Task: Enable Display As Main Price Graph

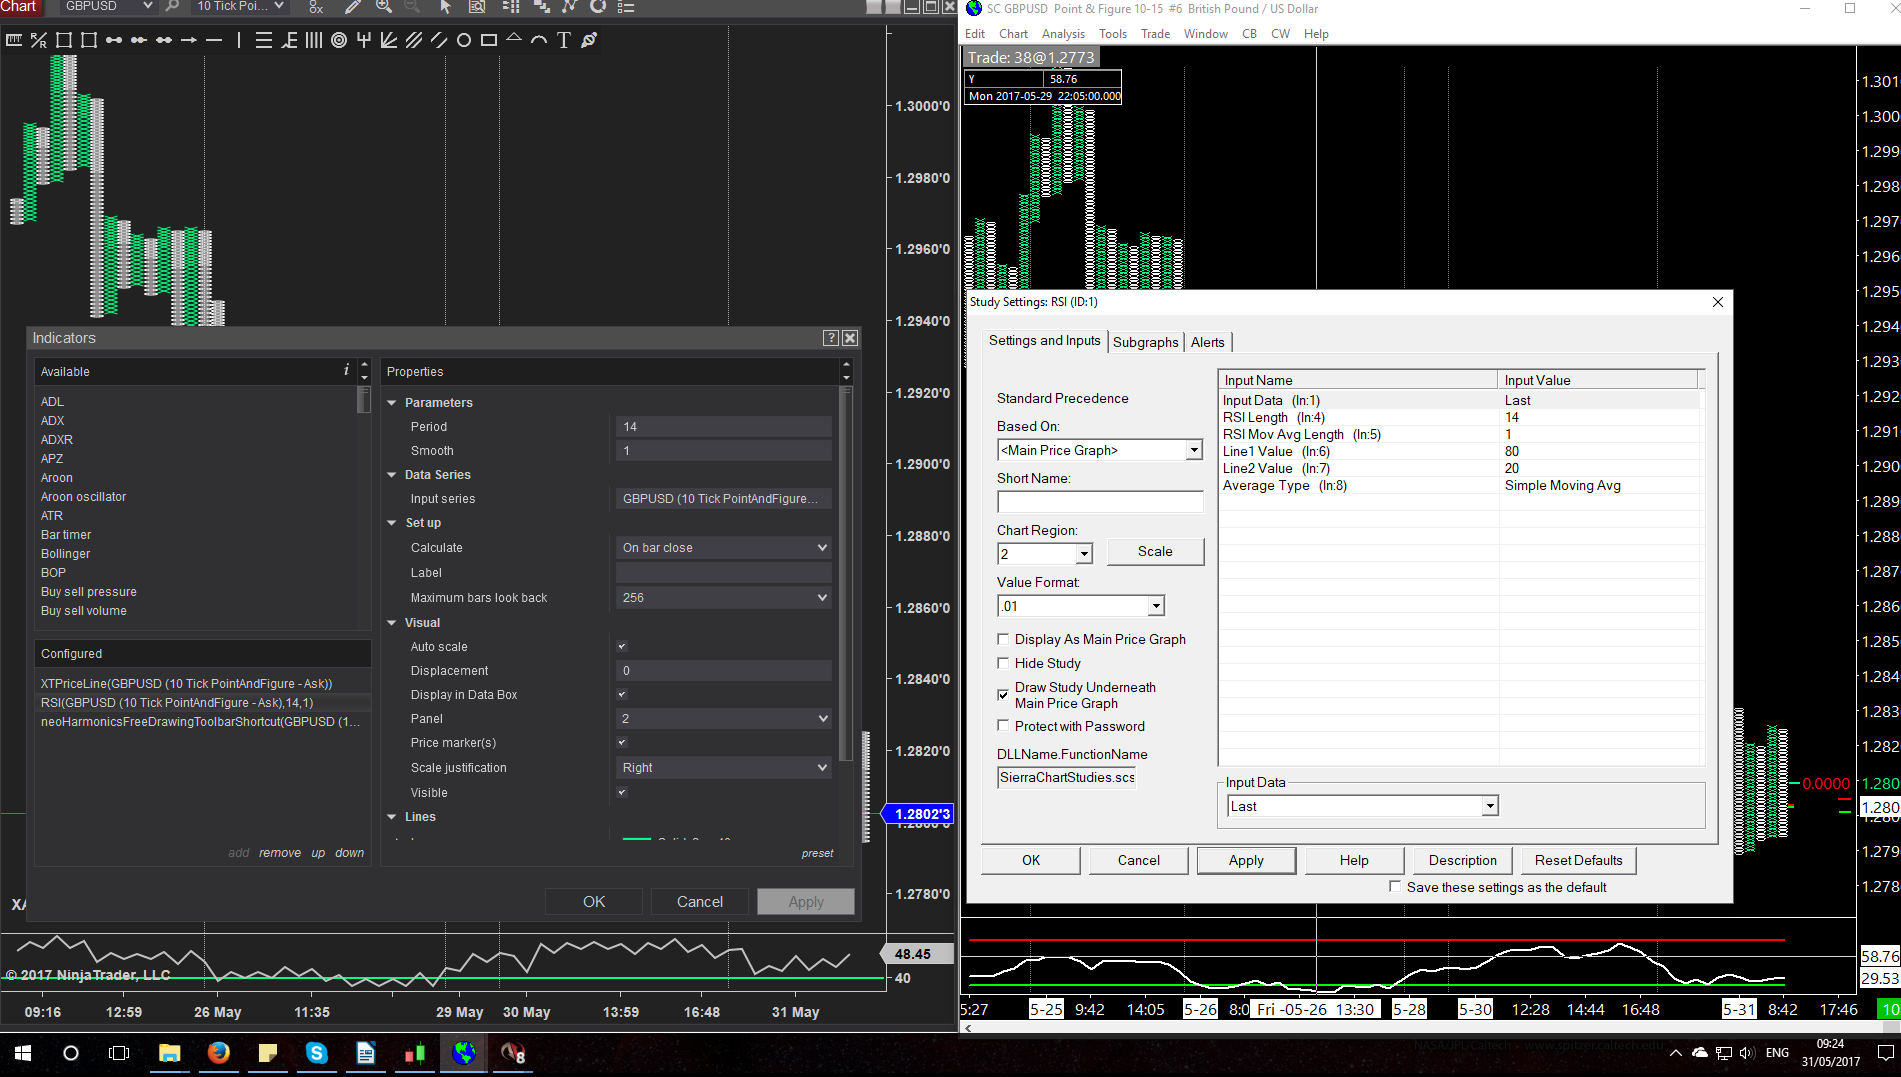Action: [x=1003, y=639]
